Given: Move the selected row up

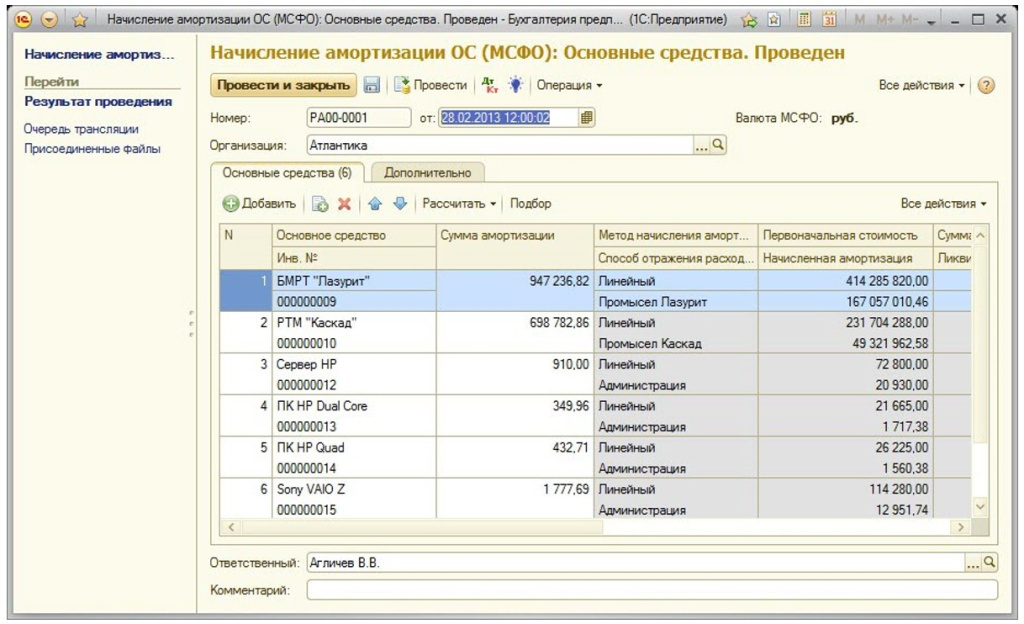Looking at the screenshot, I should (x=375, y=204).
